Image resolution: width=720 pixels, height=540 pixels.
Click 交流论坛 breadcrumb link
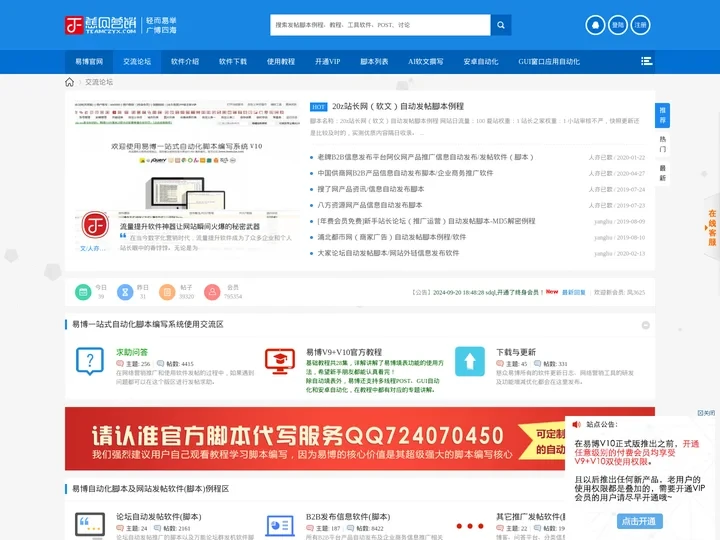pos(99,82)
